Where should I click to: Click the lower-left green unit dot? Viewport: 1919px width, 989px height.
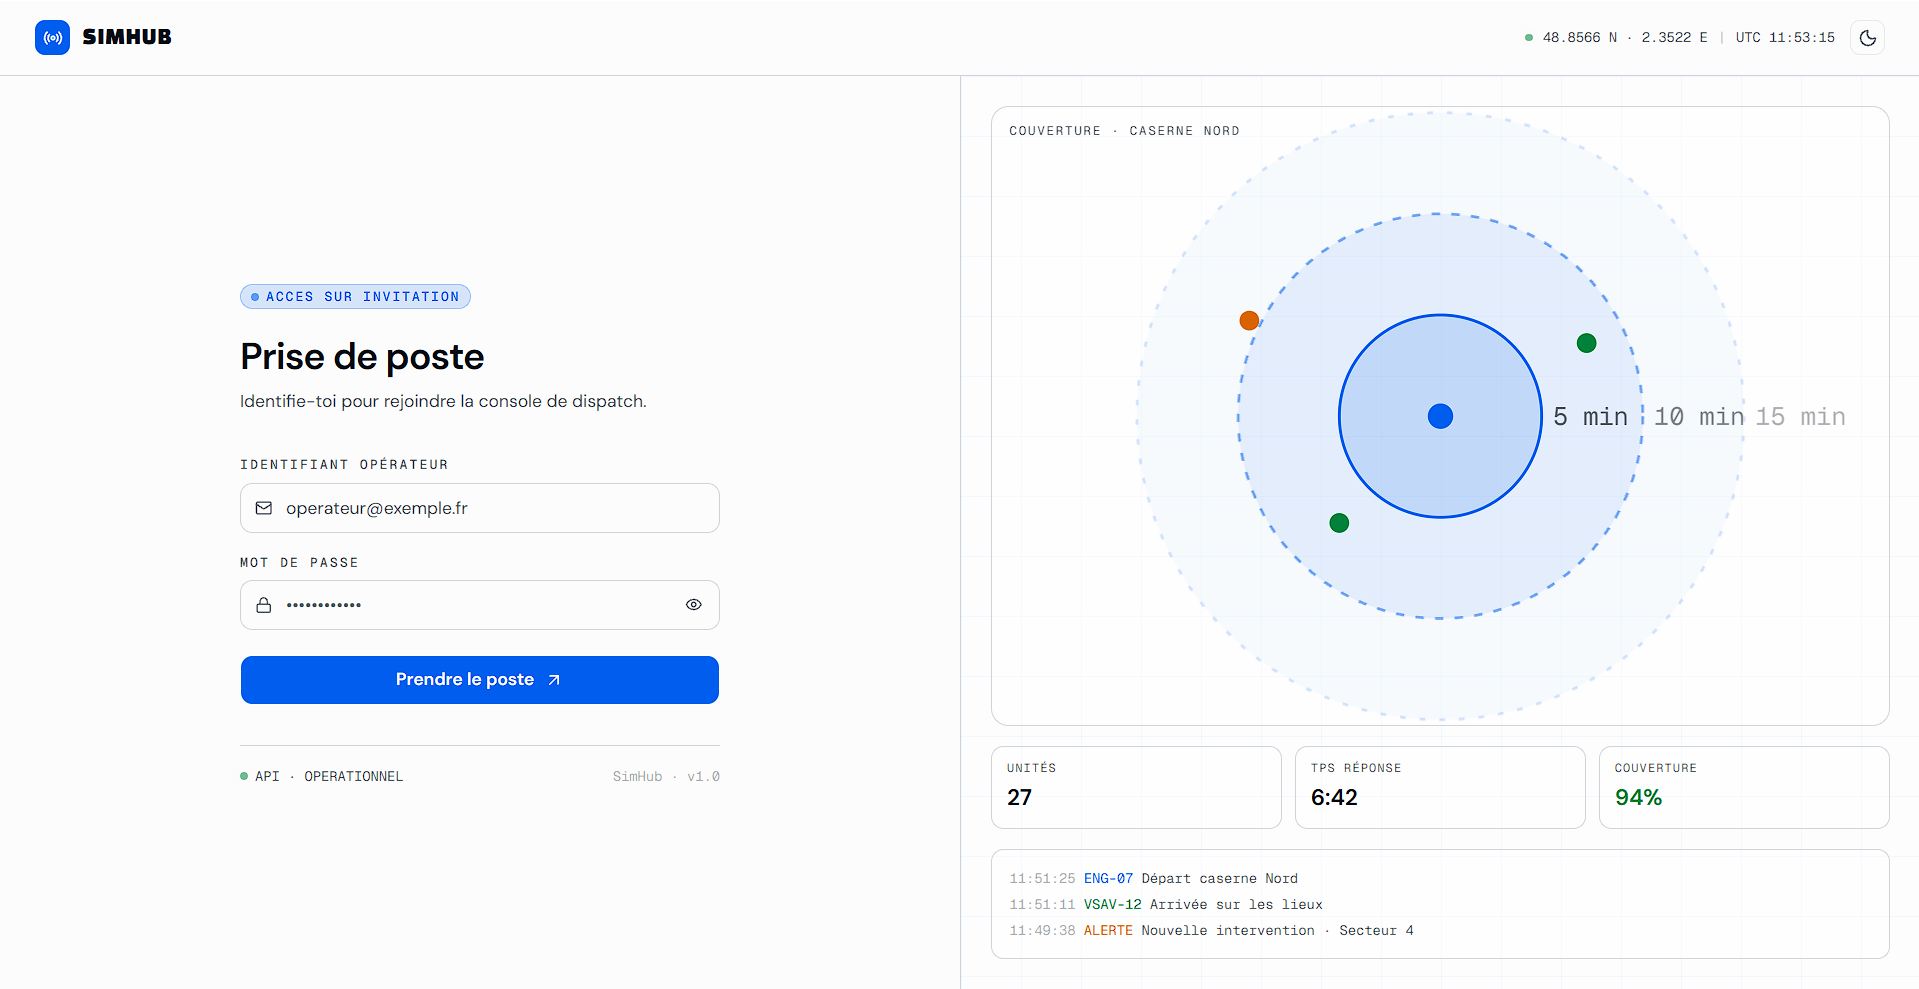[x=1339, y=523]
